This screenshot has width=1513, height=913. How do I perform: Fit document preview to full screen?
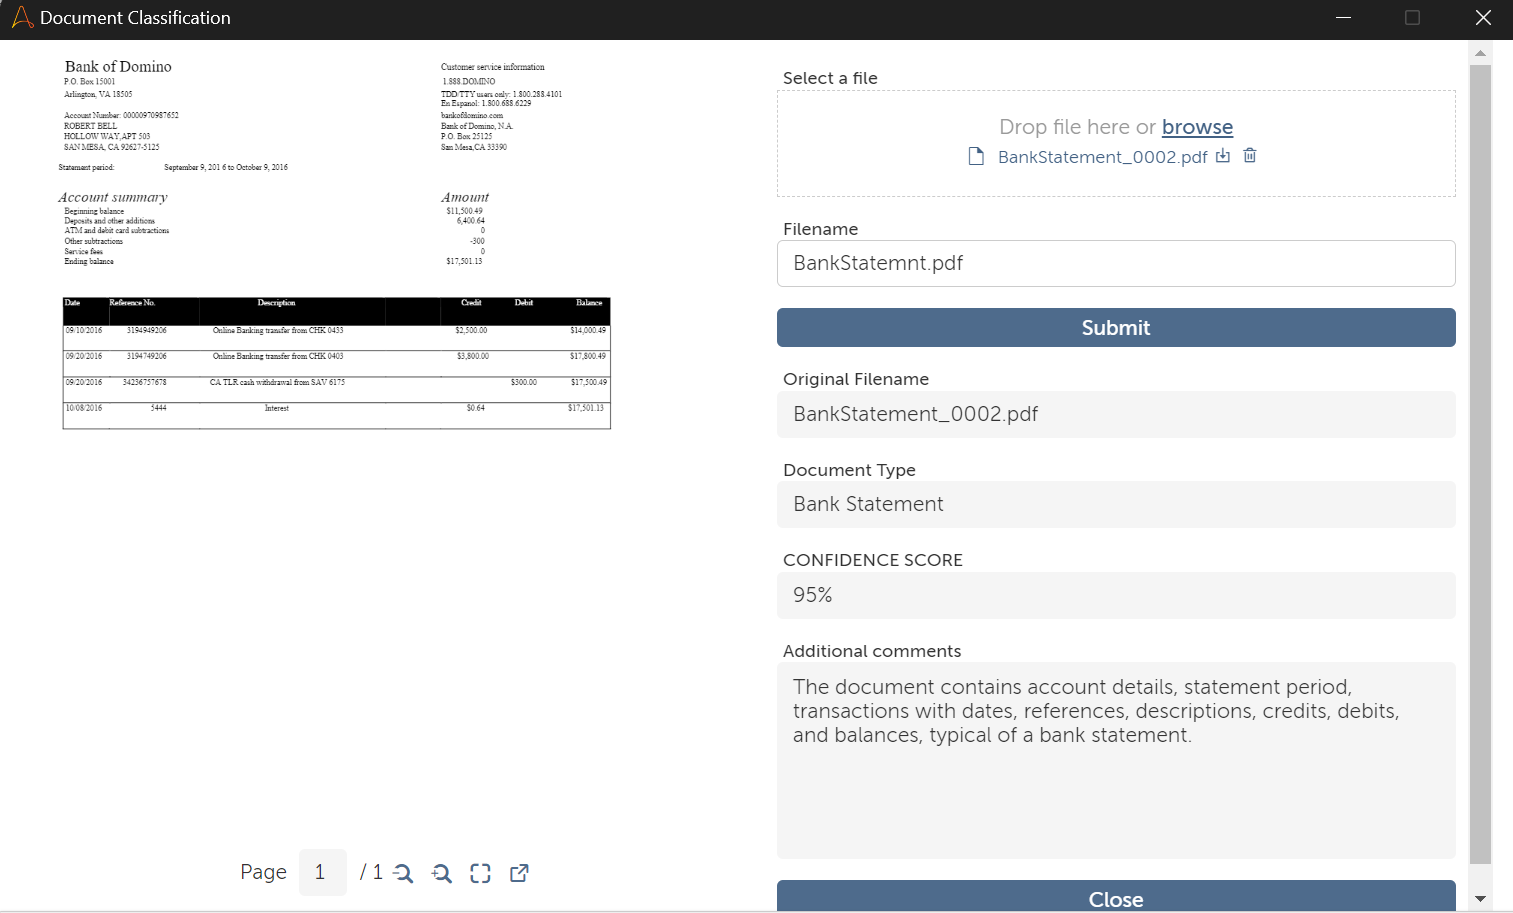[x=481, y=873]
